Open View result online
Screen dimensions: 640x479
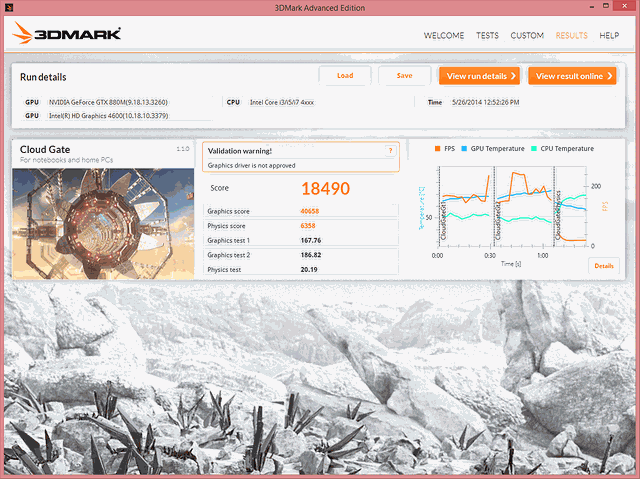coord(572,76)
